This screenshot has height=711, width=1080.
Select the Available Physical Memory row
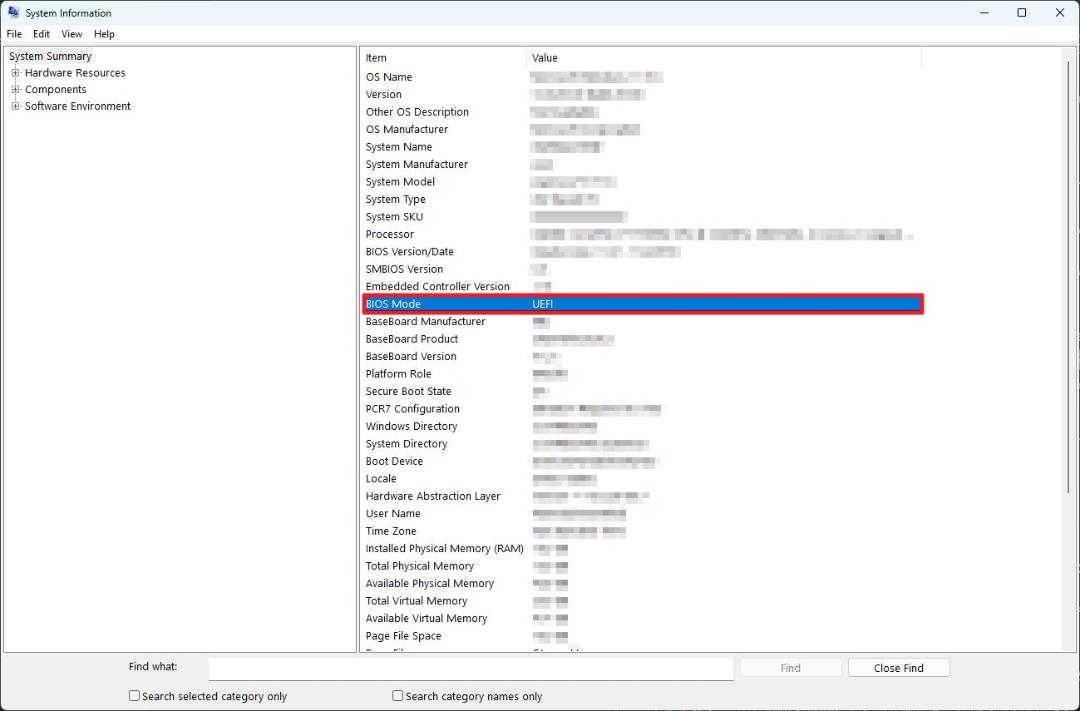(642, 584)
